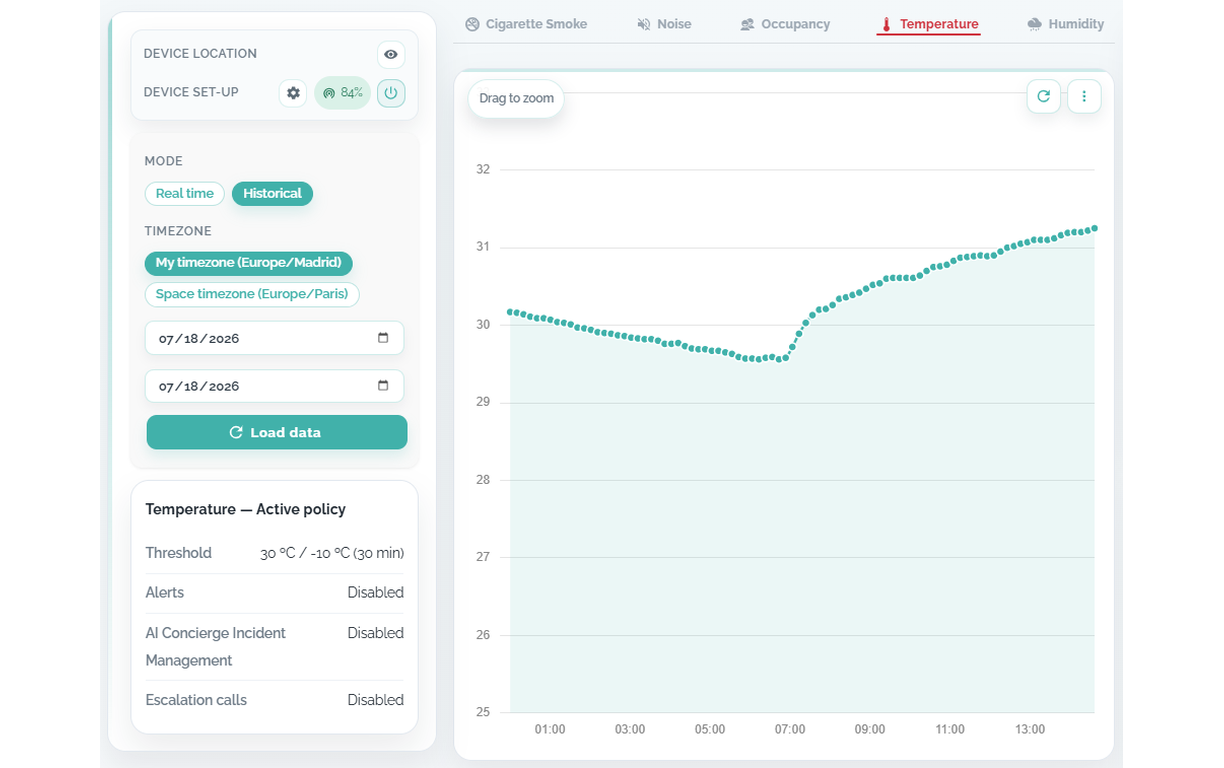1224x768 pixels.
Task: Click the Temperature — Active policy heading
Action: point(246,509)
